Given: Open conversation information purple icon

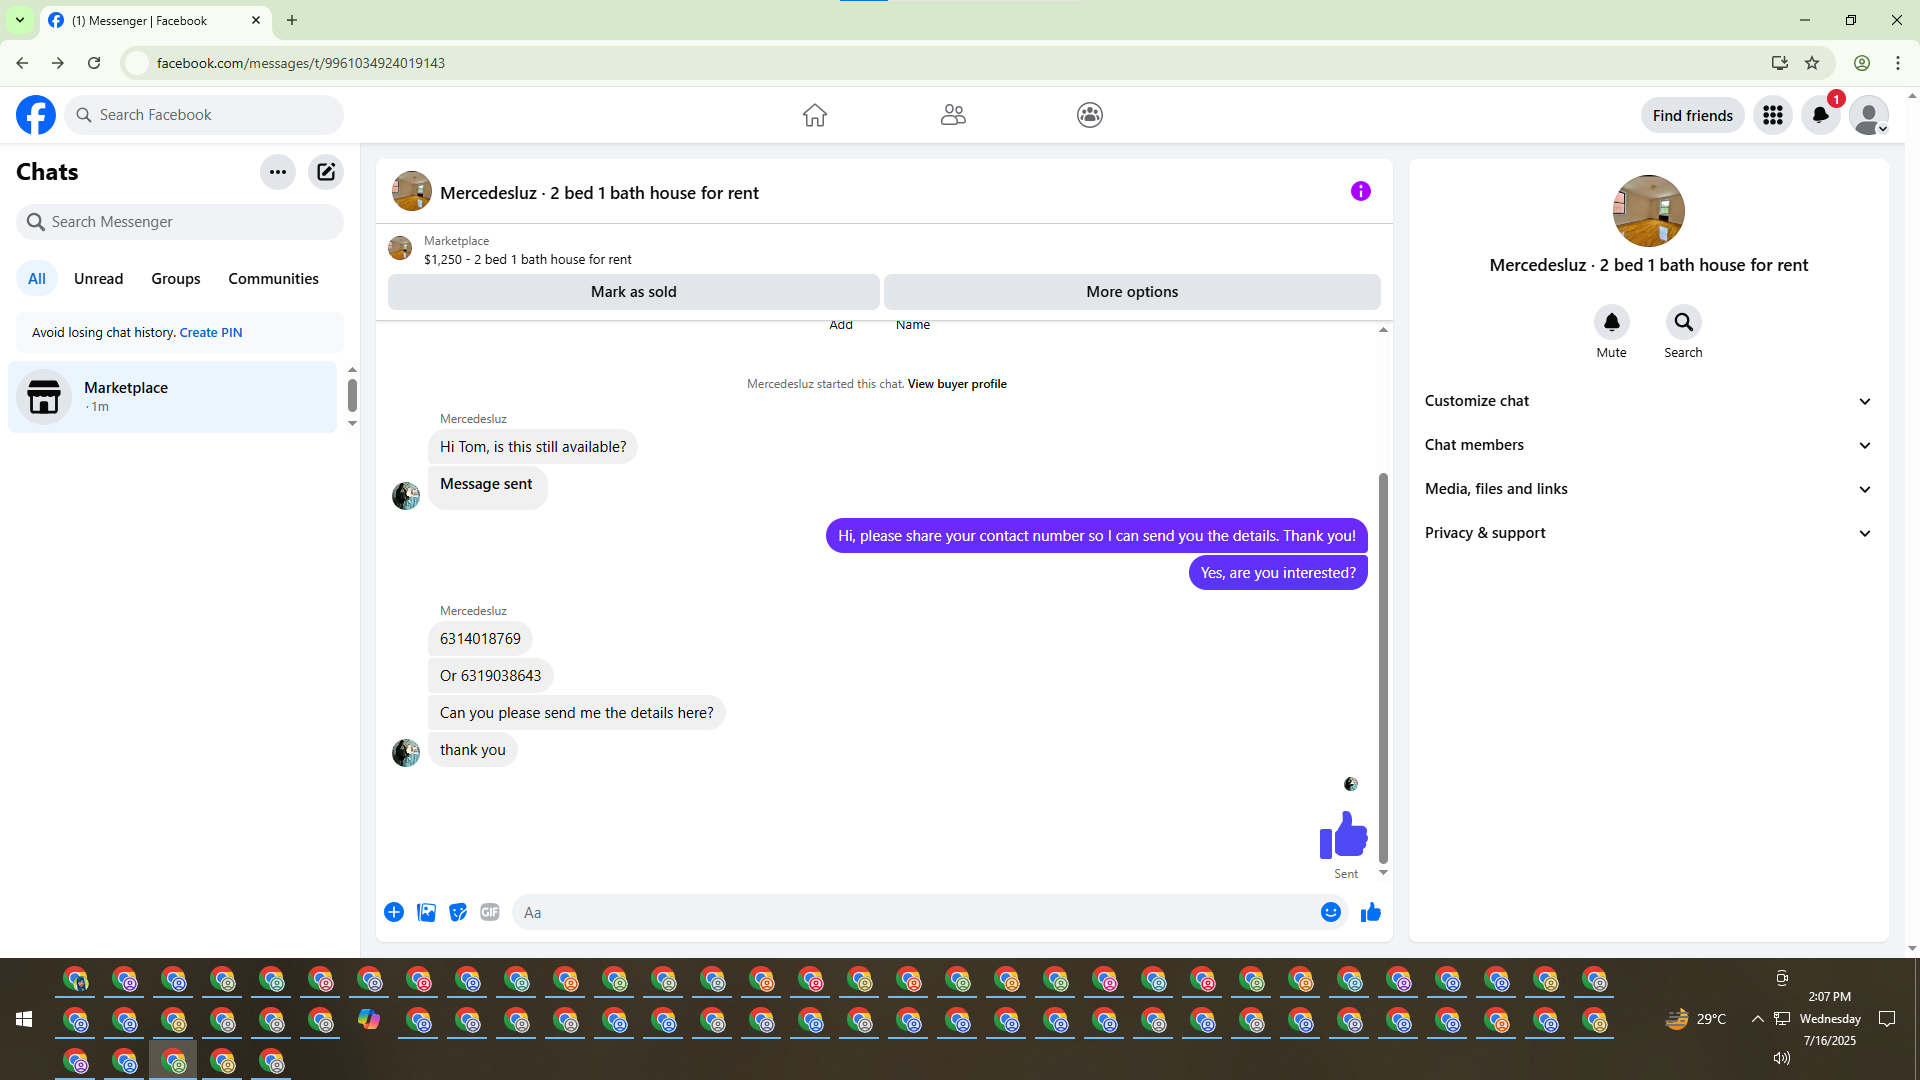Looking at the screenshot, I should pyautogui.click(x=1361, y=191).
